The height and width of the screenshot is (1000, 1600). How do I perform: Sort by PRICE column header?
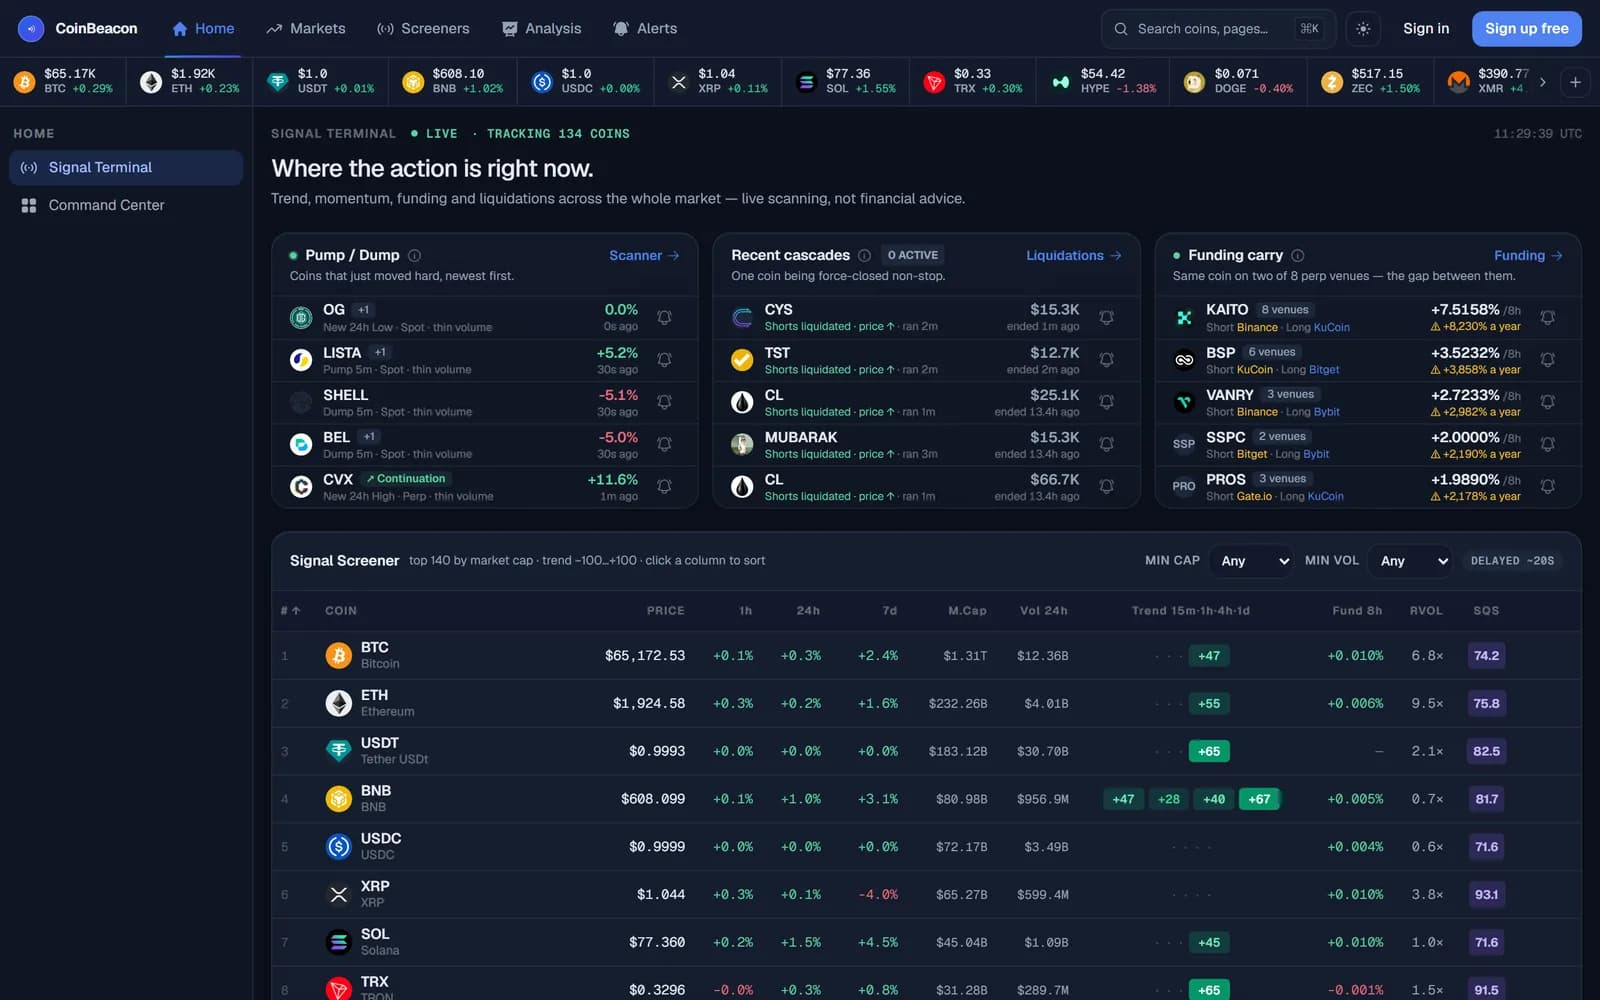coord(666,610)
